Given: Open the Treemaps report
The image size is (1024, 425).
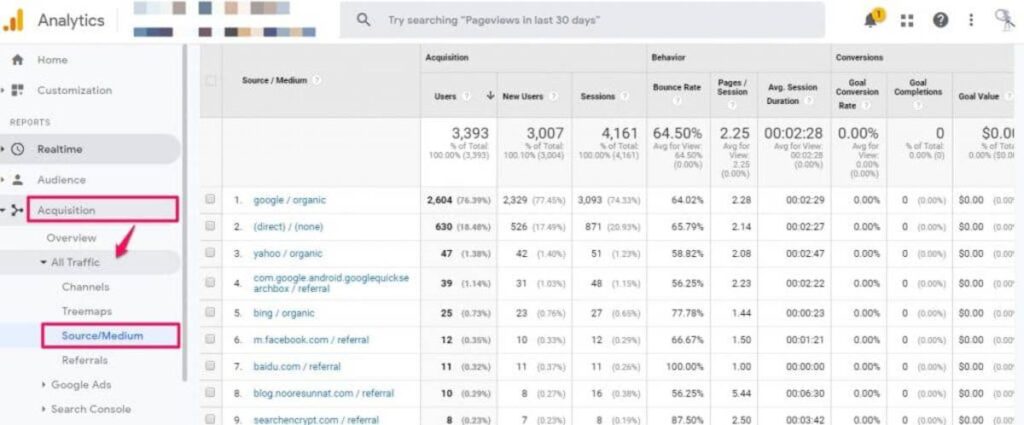Looking at the screenshot, I should point(87,311).
